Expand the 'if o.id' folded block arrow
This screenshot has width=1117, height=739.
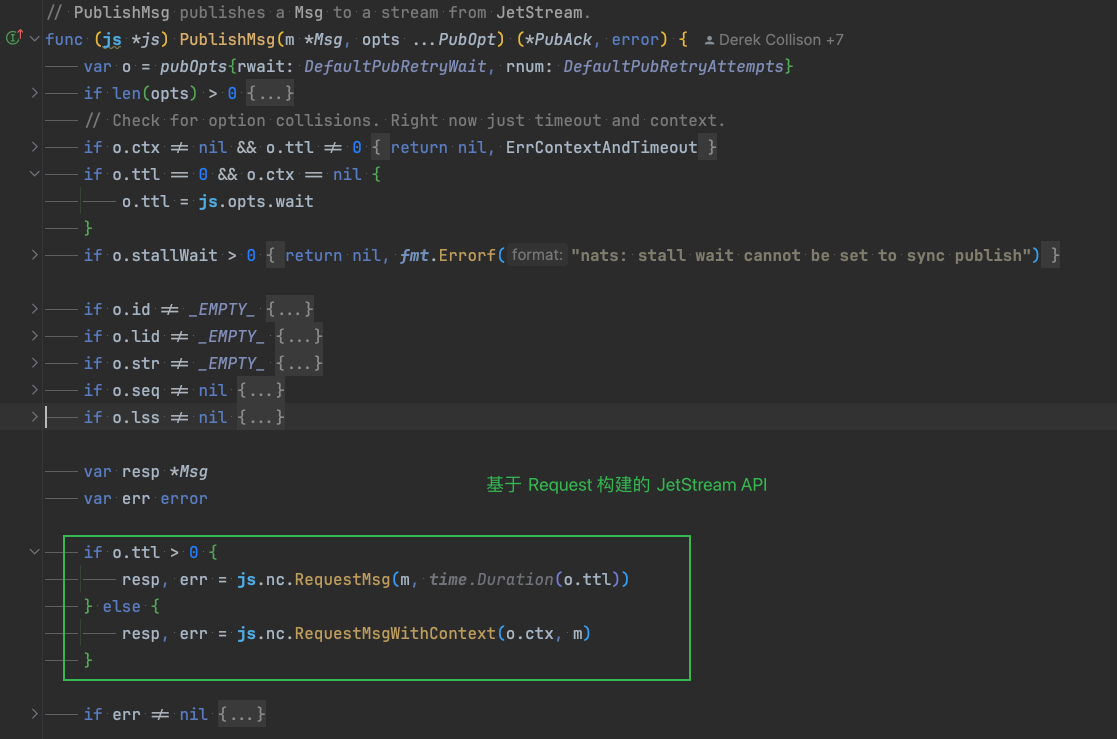(36, 309)
